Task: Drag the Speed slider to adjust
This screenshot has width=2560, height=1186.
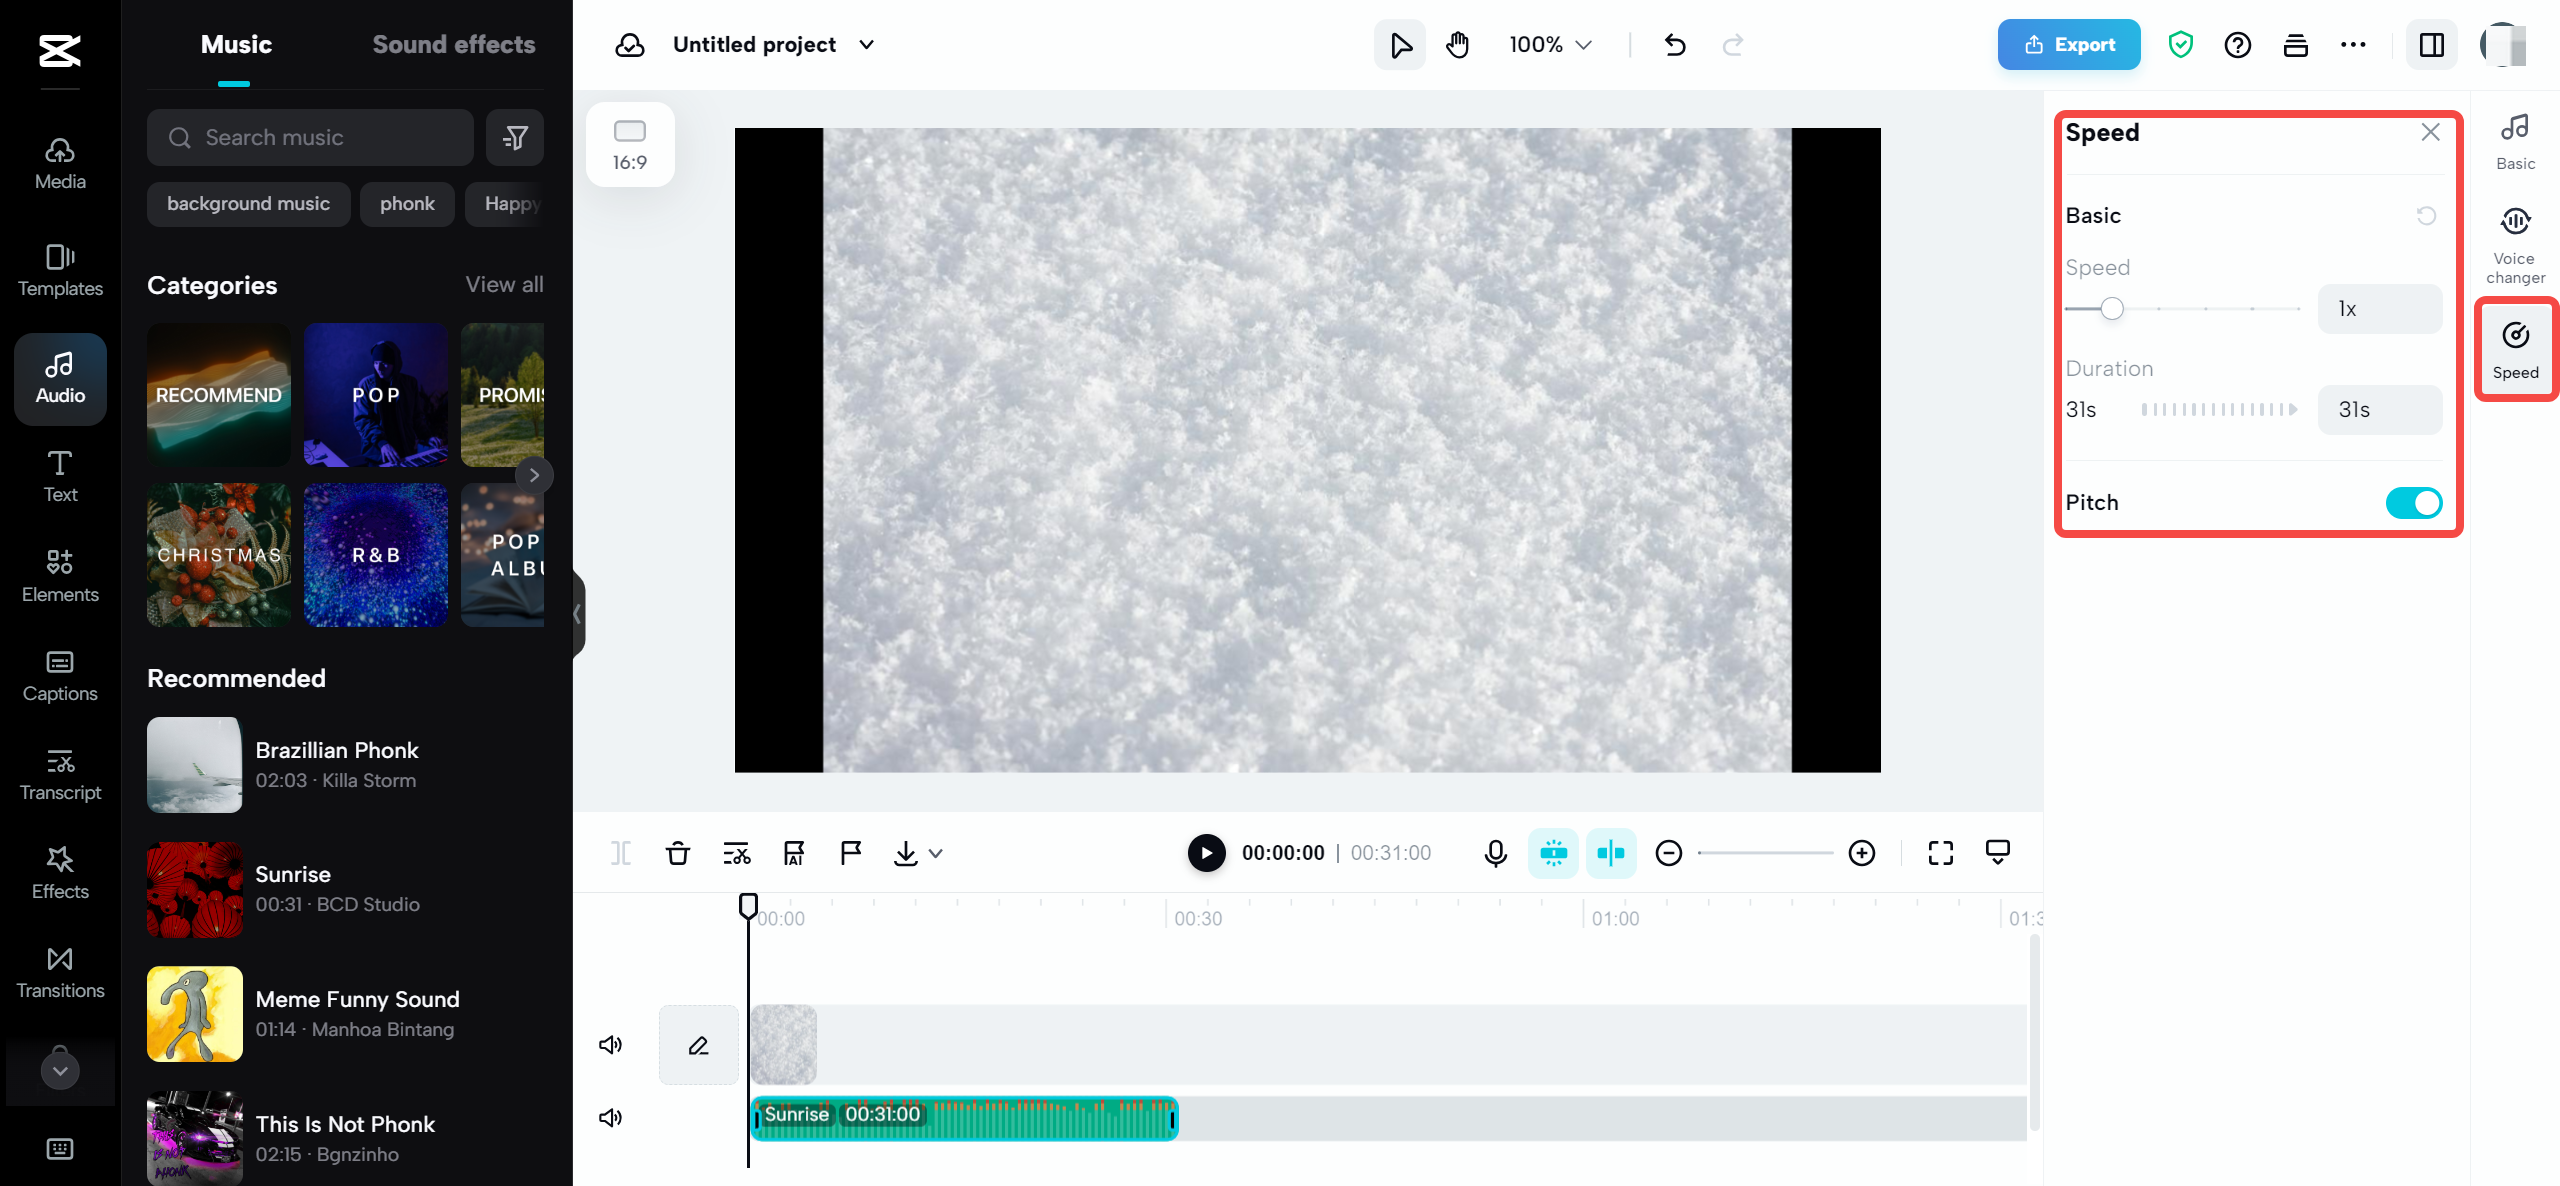Action: coord(2111,309)
